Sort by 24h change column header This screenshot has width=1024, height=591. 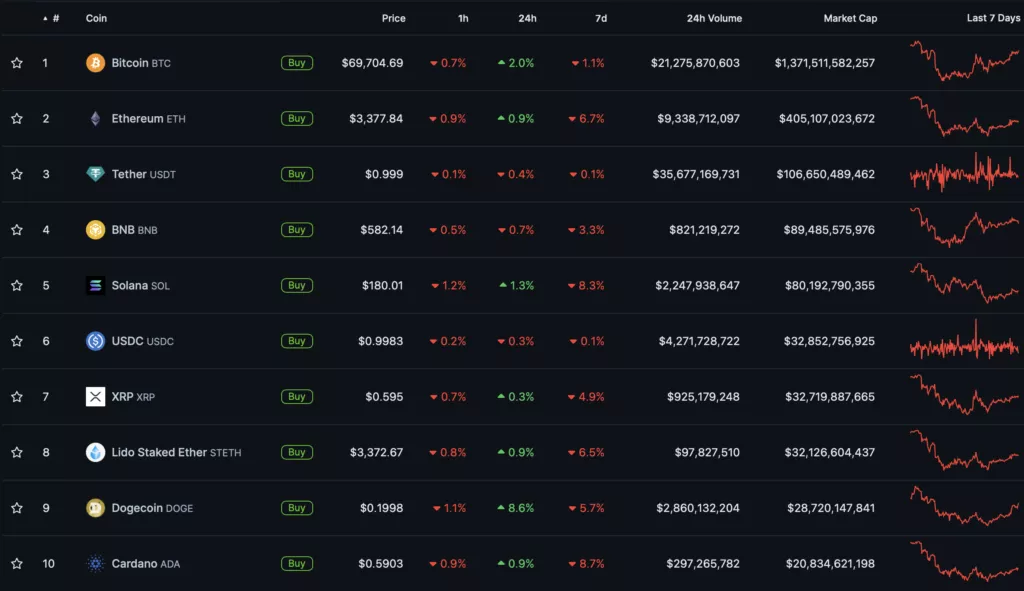point(527,18)
